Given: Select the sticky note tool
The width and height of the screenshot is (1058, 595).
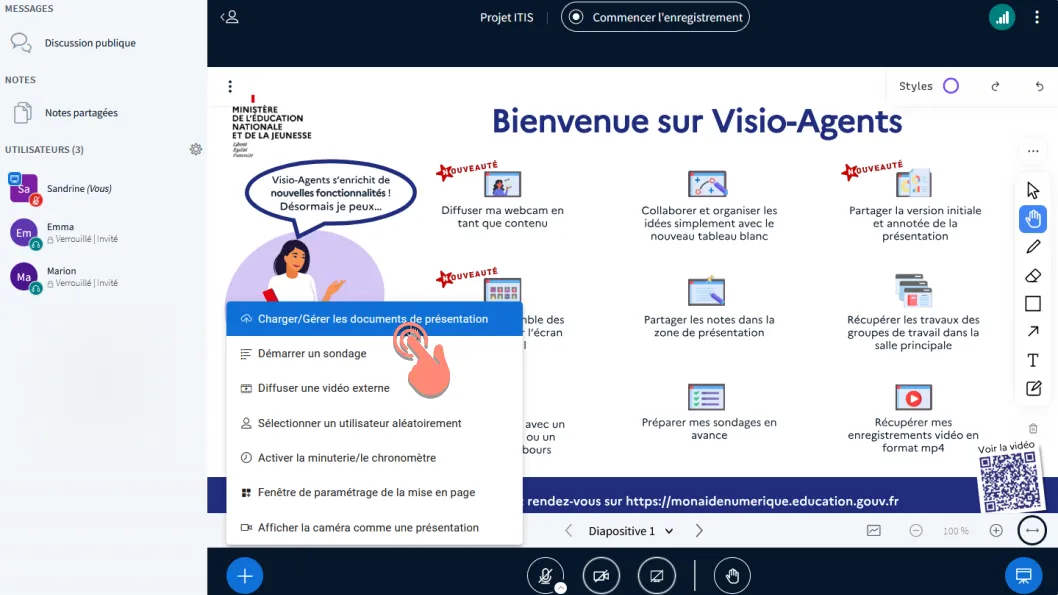Looking at the screenshot, I should [x=1032, y=389].
